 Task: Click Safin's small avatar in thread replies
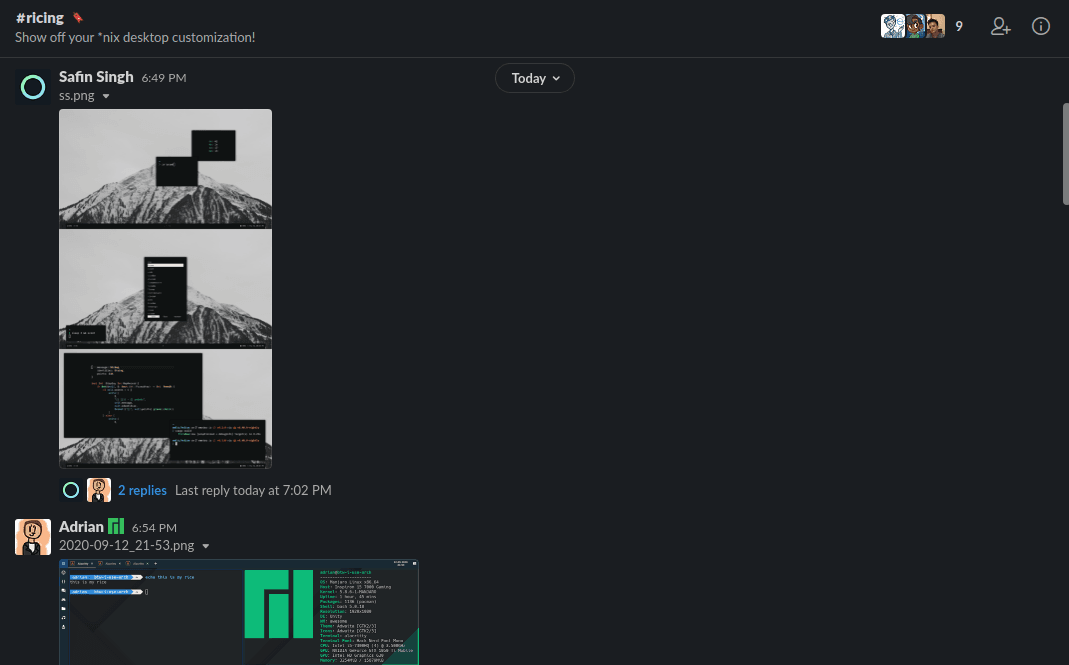click(x=71, y=490)
